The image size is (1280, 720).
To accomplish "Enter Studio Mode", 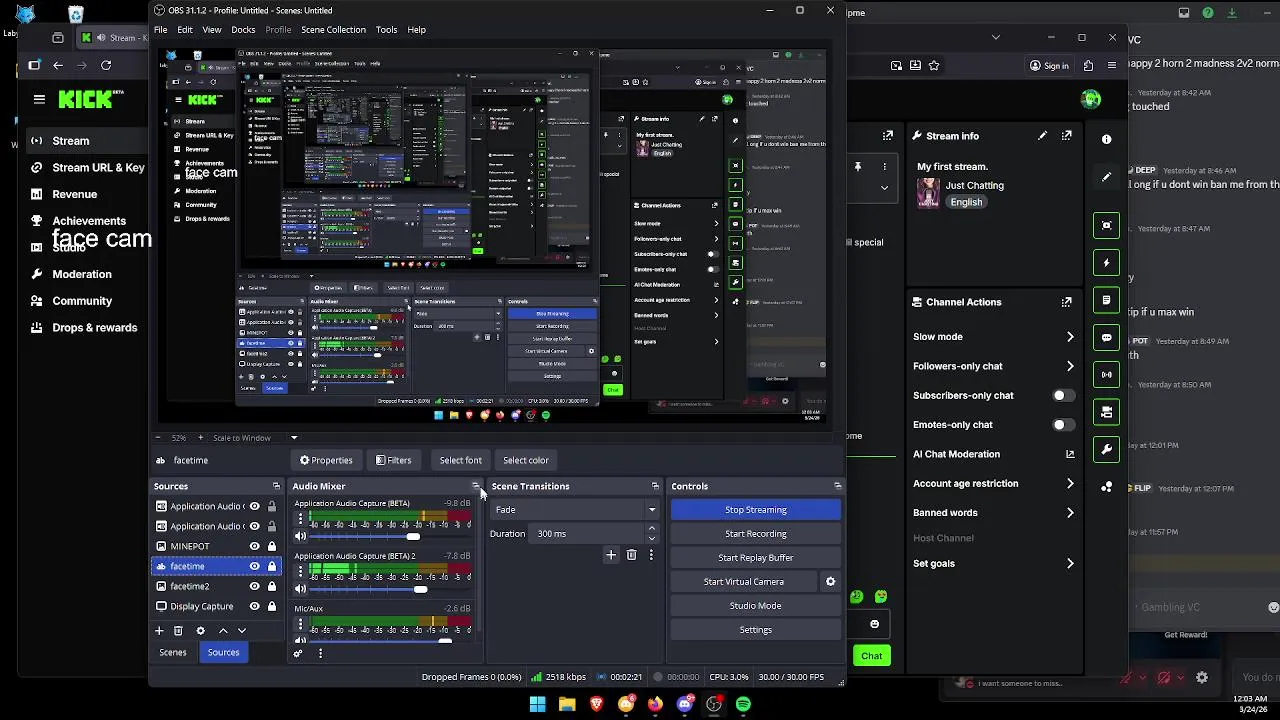I will (x=755, y=606).
